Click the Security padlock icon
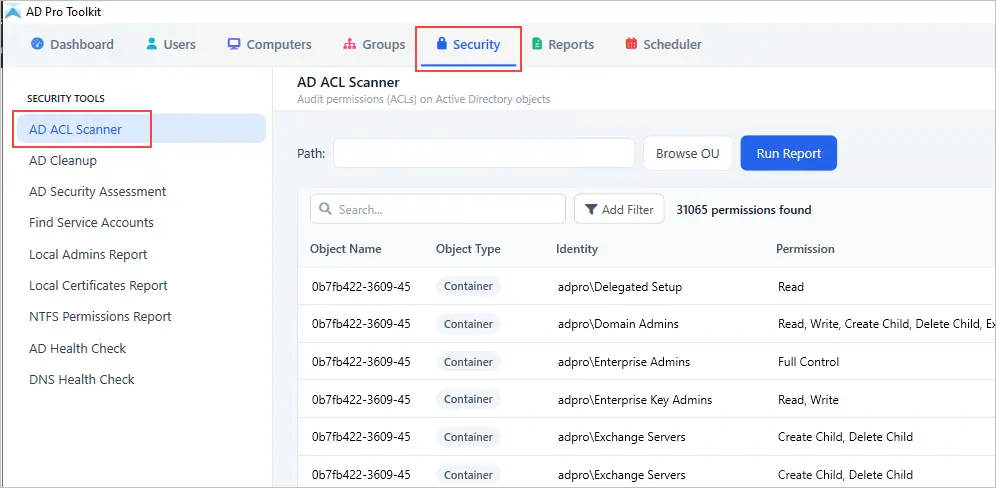The height and width of the screenshot is (488, 996). pyautogui.click(x=441, y=44)
